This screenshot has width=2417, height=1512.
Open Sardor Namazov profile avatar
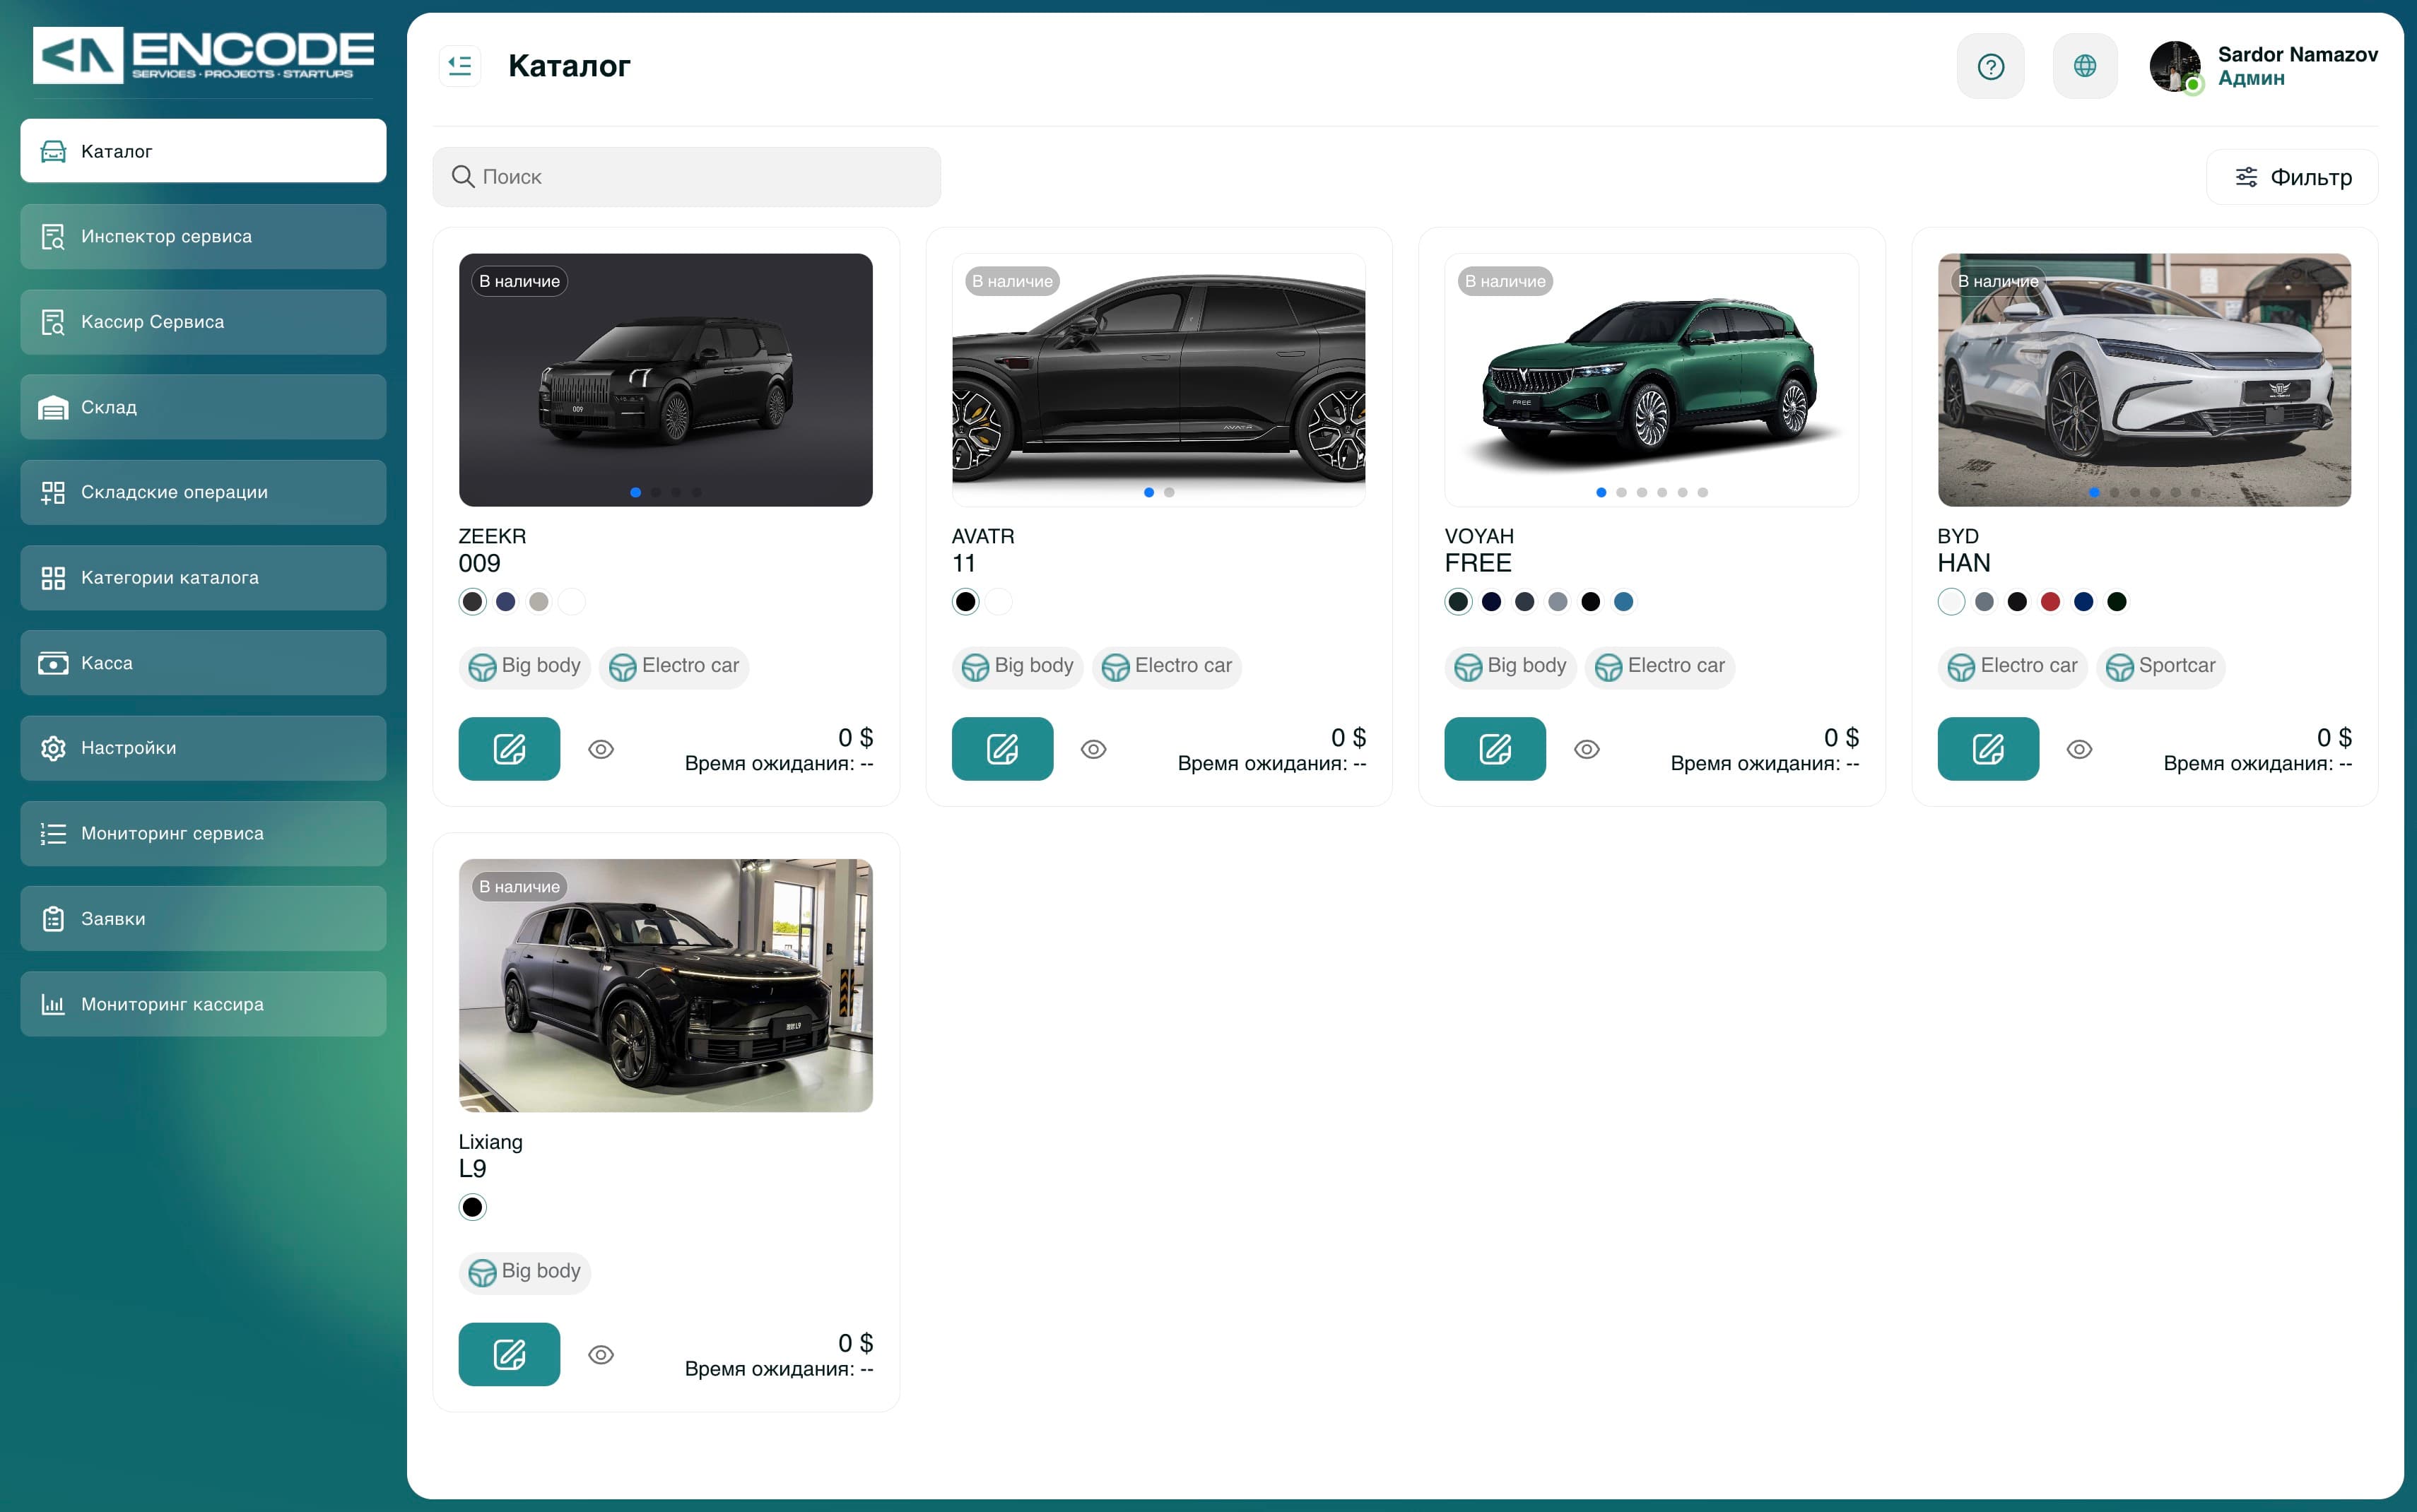(x=2175, y=66)
